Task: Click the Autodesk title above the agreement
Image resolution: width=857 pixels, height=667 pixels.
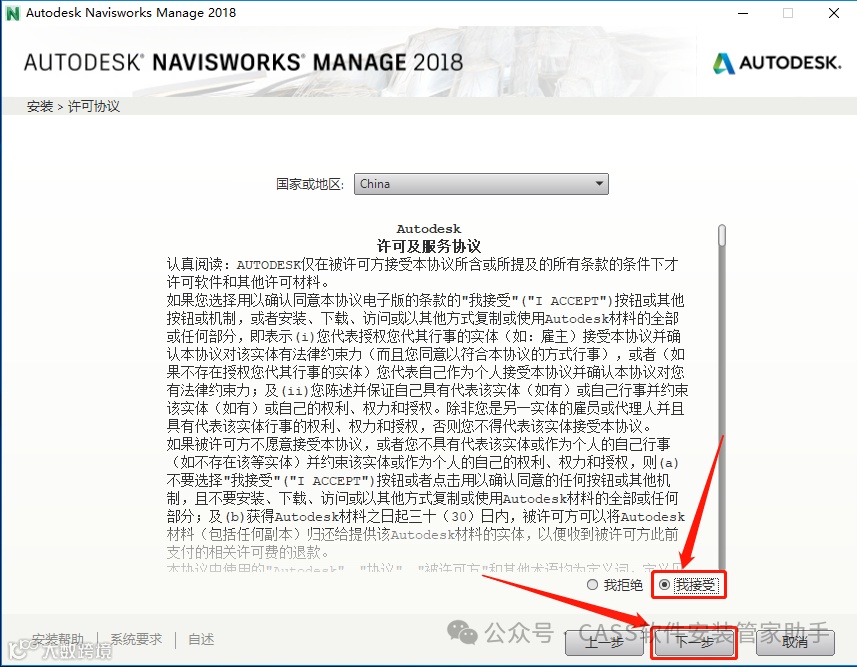Action: click(x=428, y=229)
